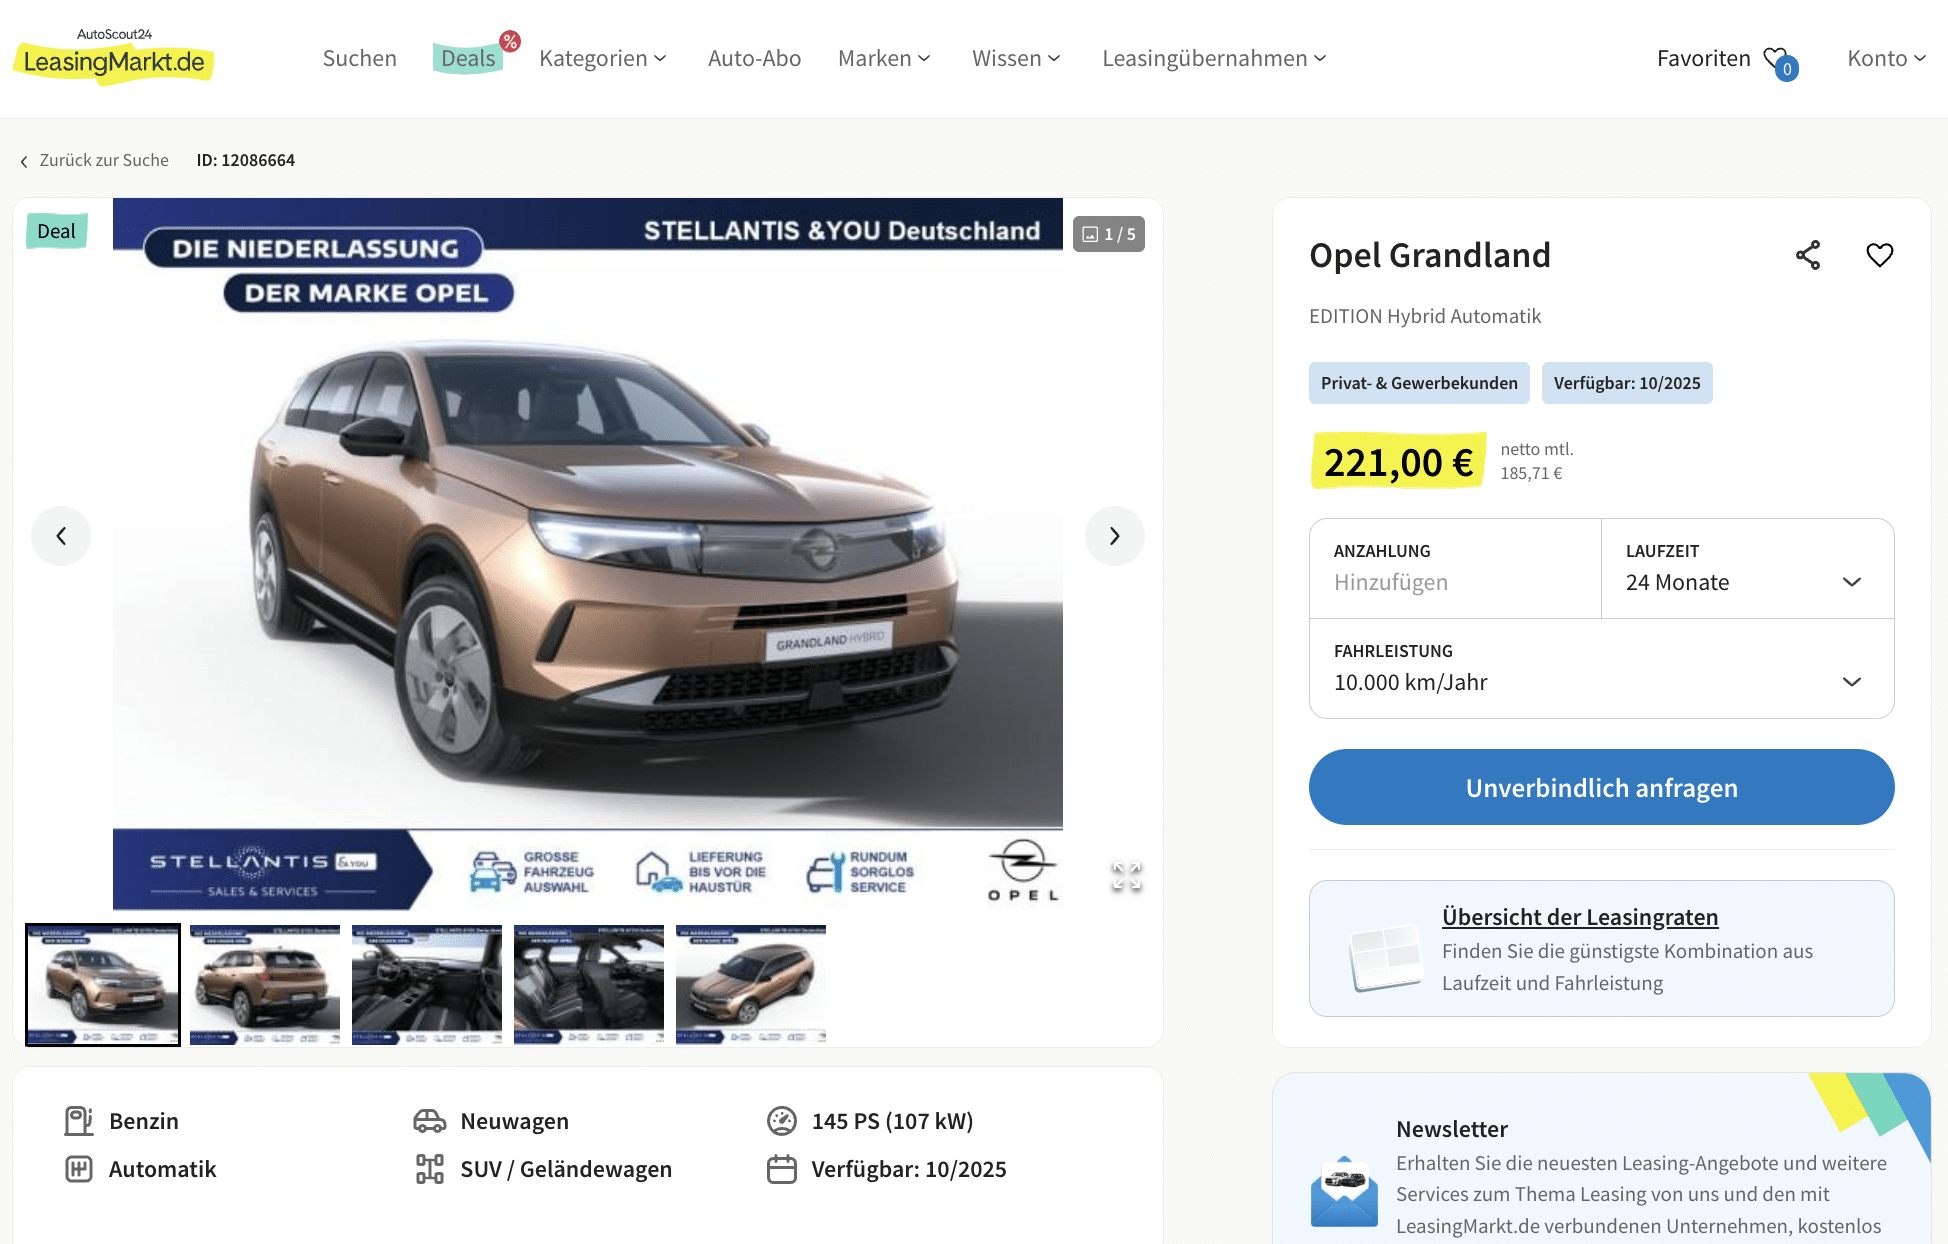Expand the Konto account menu

1887,59
